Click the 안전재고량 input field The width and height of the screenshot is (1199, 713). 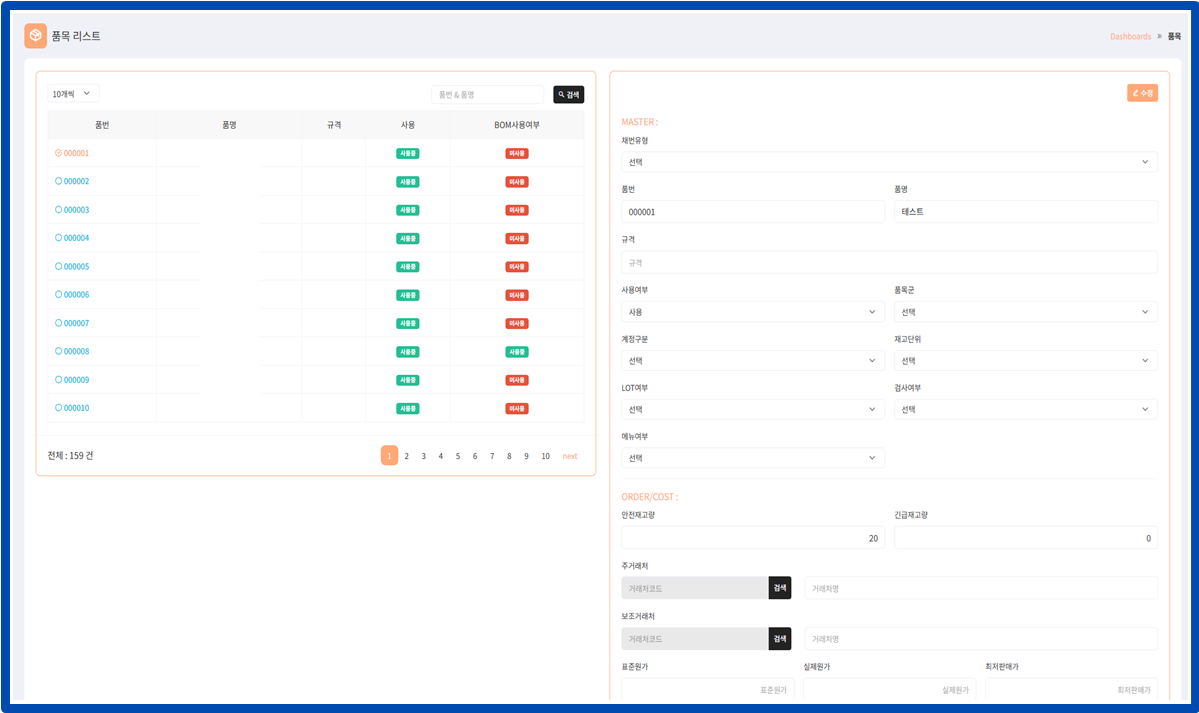tap(752, 538)
